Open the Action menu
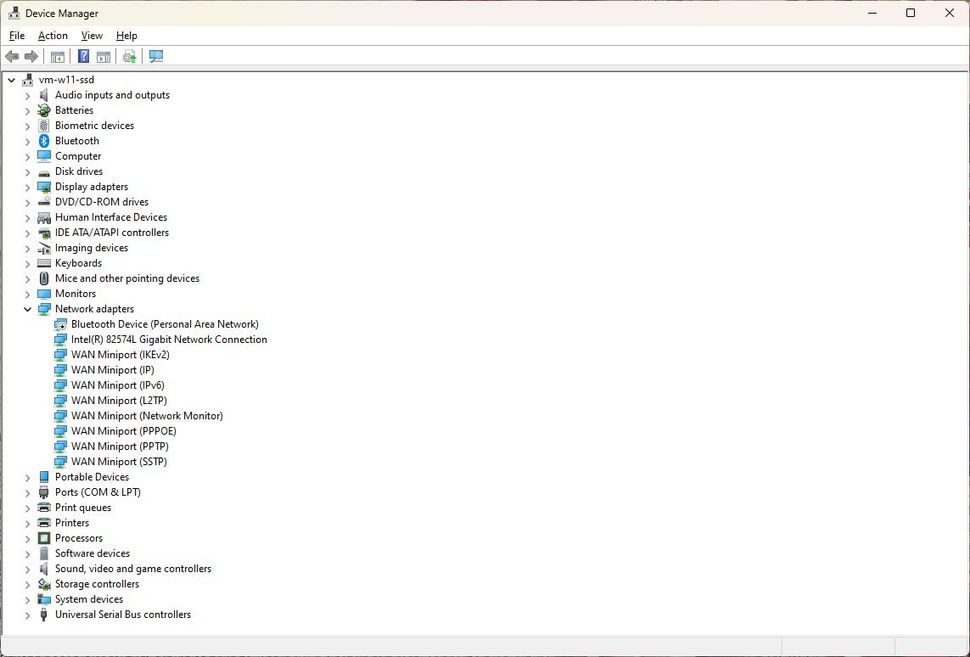The width and height of the screenshot is (970, 657). click(53, 36)
